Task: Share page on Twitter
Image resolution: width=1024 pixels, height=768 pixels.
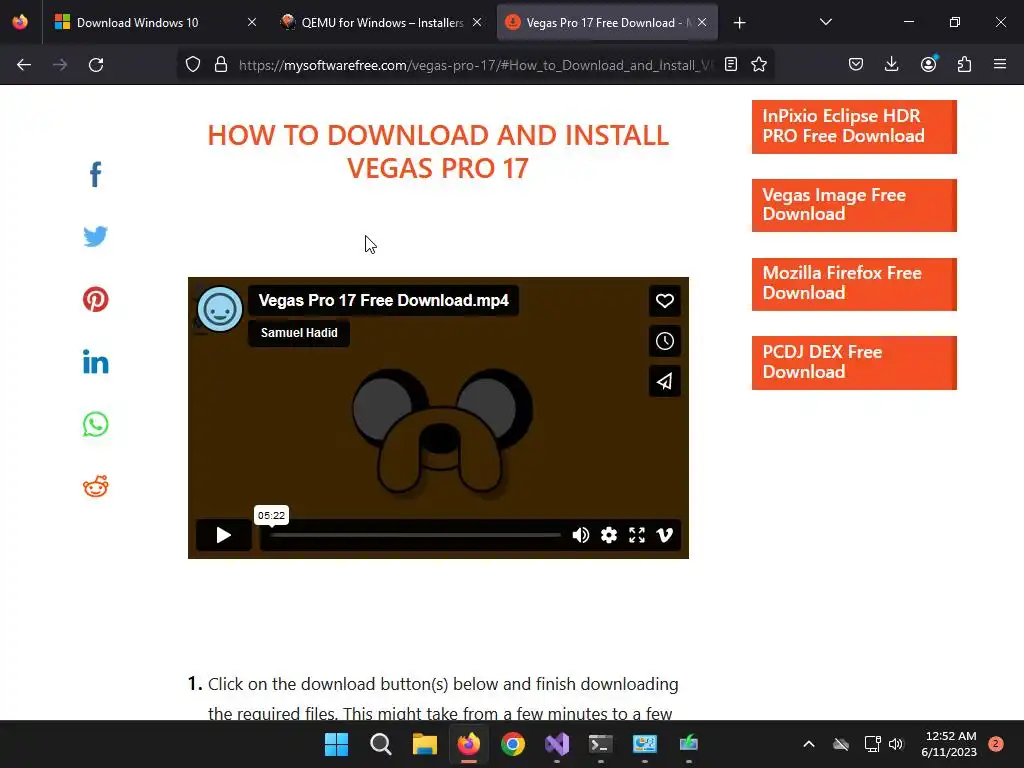Action: pos(95,236)
